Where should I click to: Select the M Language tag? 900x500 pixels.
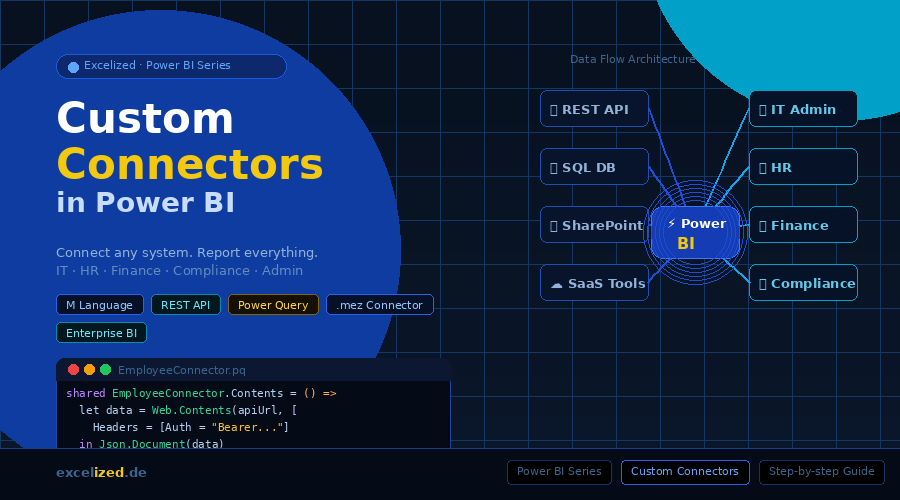coord(99,305)
